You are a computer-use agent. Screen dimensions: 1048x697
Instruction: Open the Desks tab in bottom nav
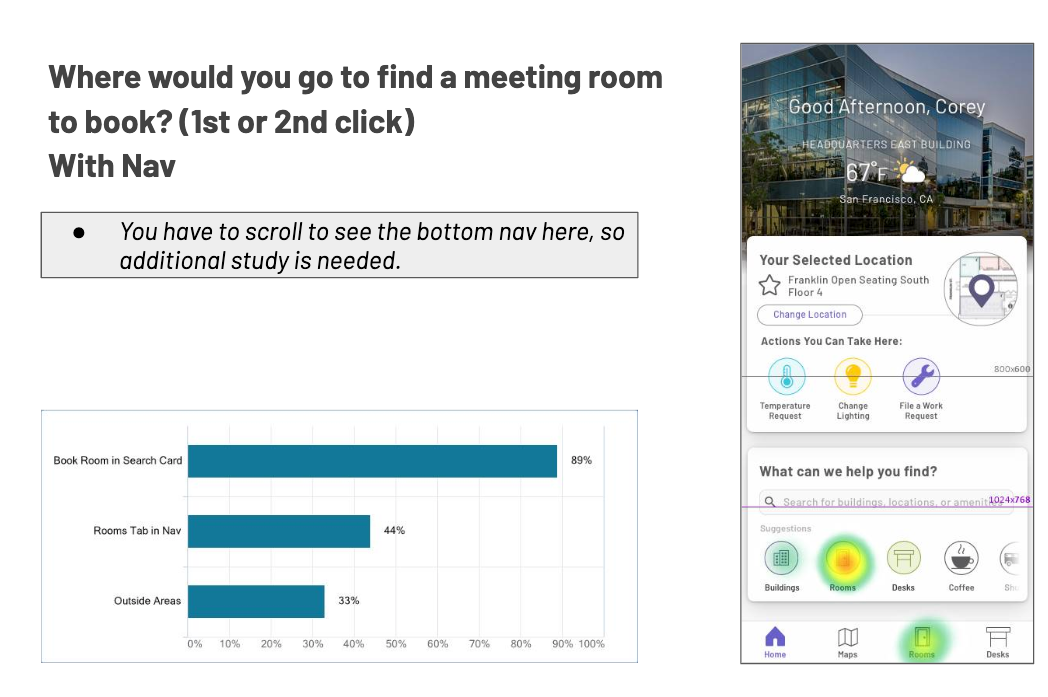coord(997,641)
